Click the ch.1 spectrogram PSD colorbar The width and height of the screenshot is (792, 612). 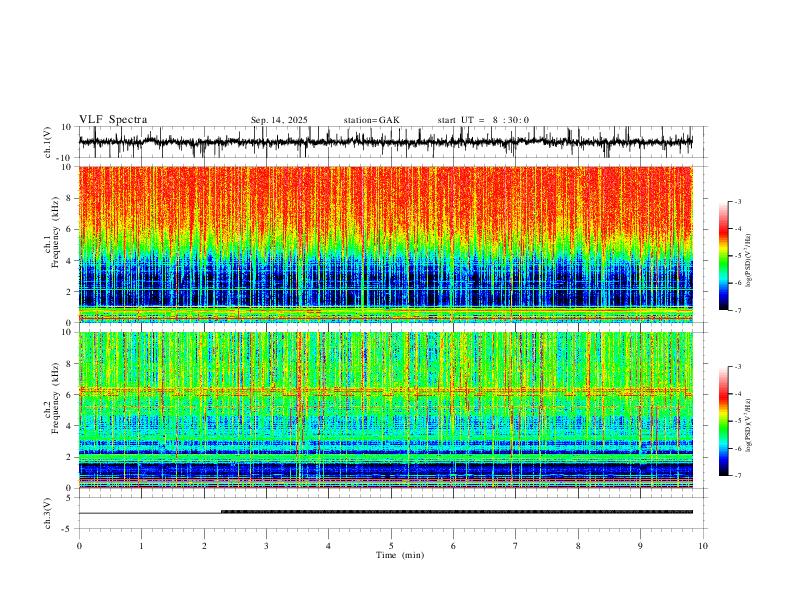click(724, 255)
